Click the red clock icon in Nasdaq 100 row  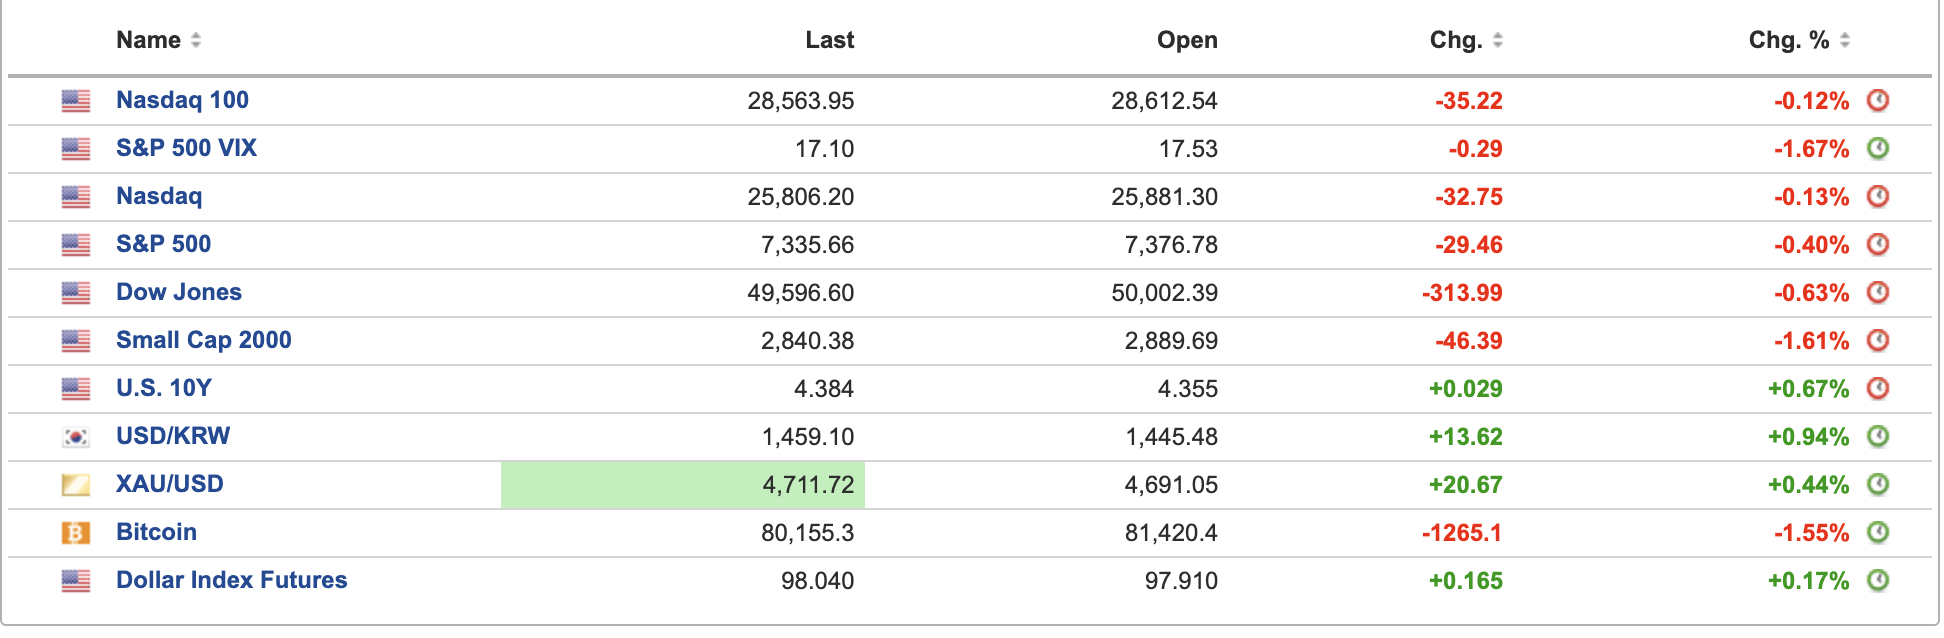click(1878, 100)
